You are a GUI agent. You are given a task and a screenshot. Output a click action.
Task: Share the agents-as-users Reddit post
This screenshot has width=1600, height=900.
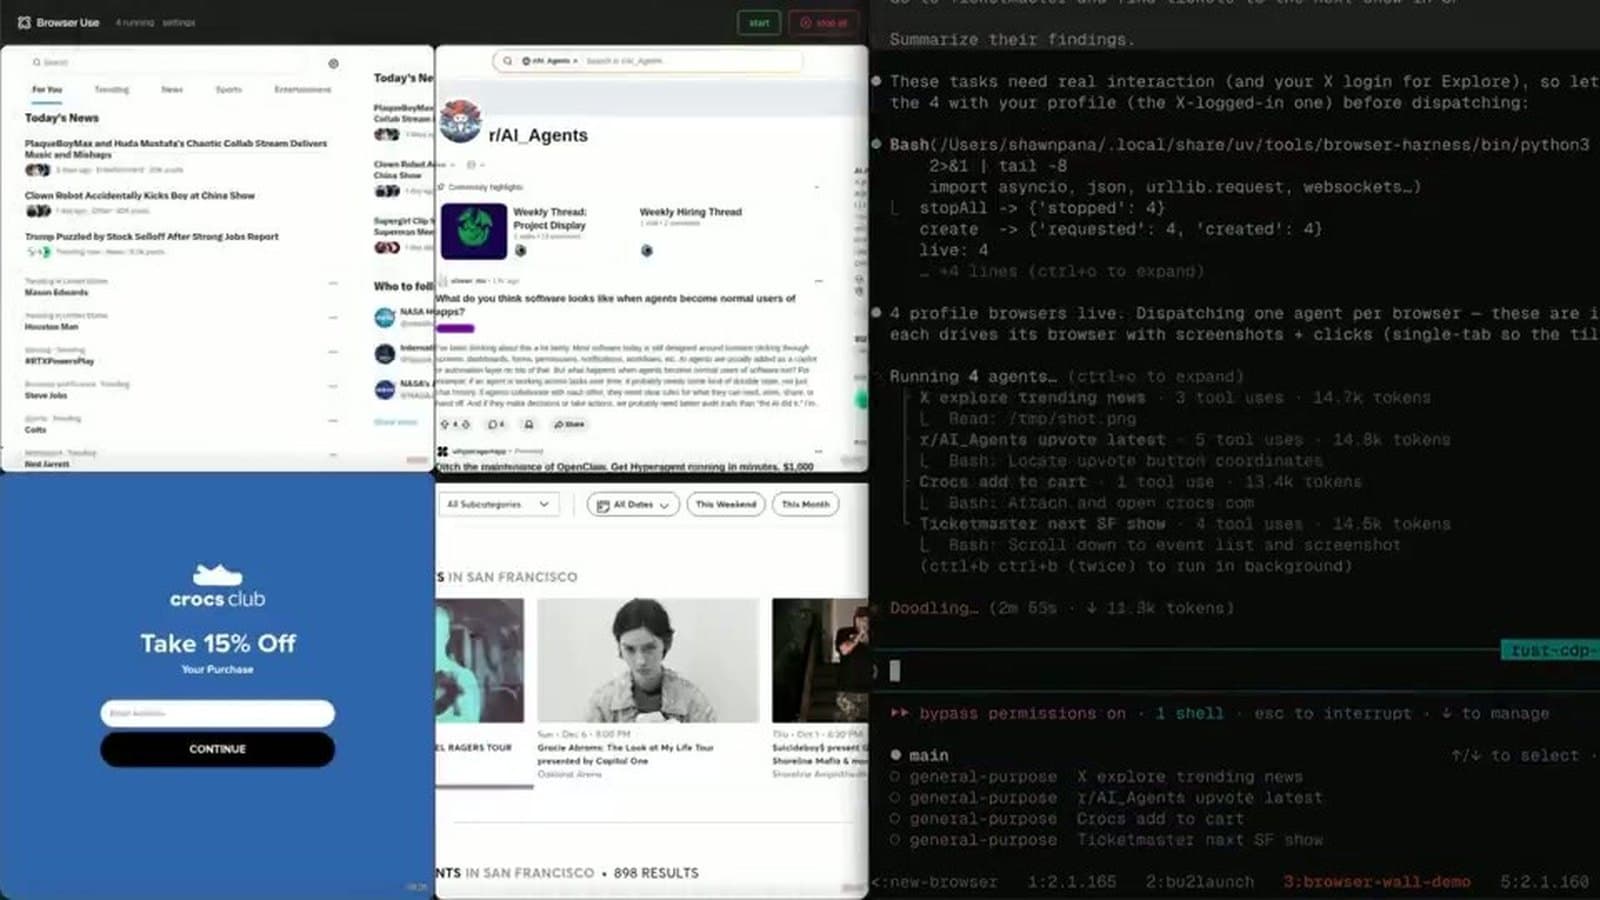[569, 424]
